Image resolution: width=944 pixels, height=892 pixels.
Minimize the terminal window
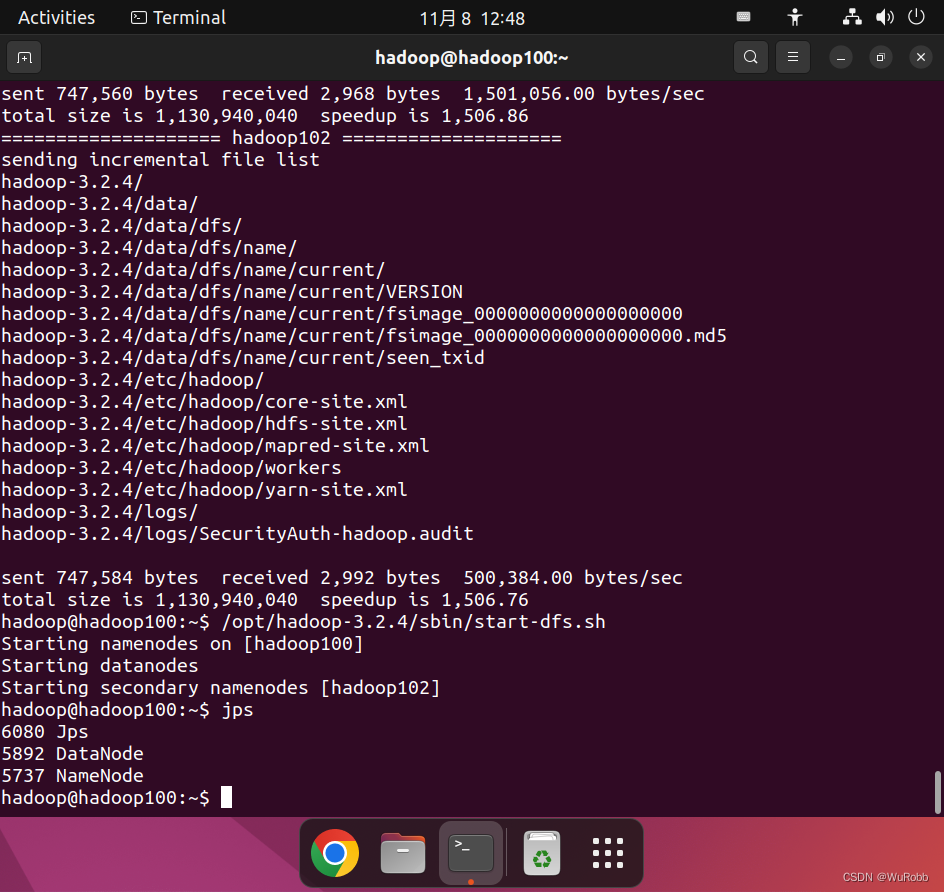840,58
